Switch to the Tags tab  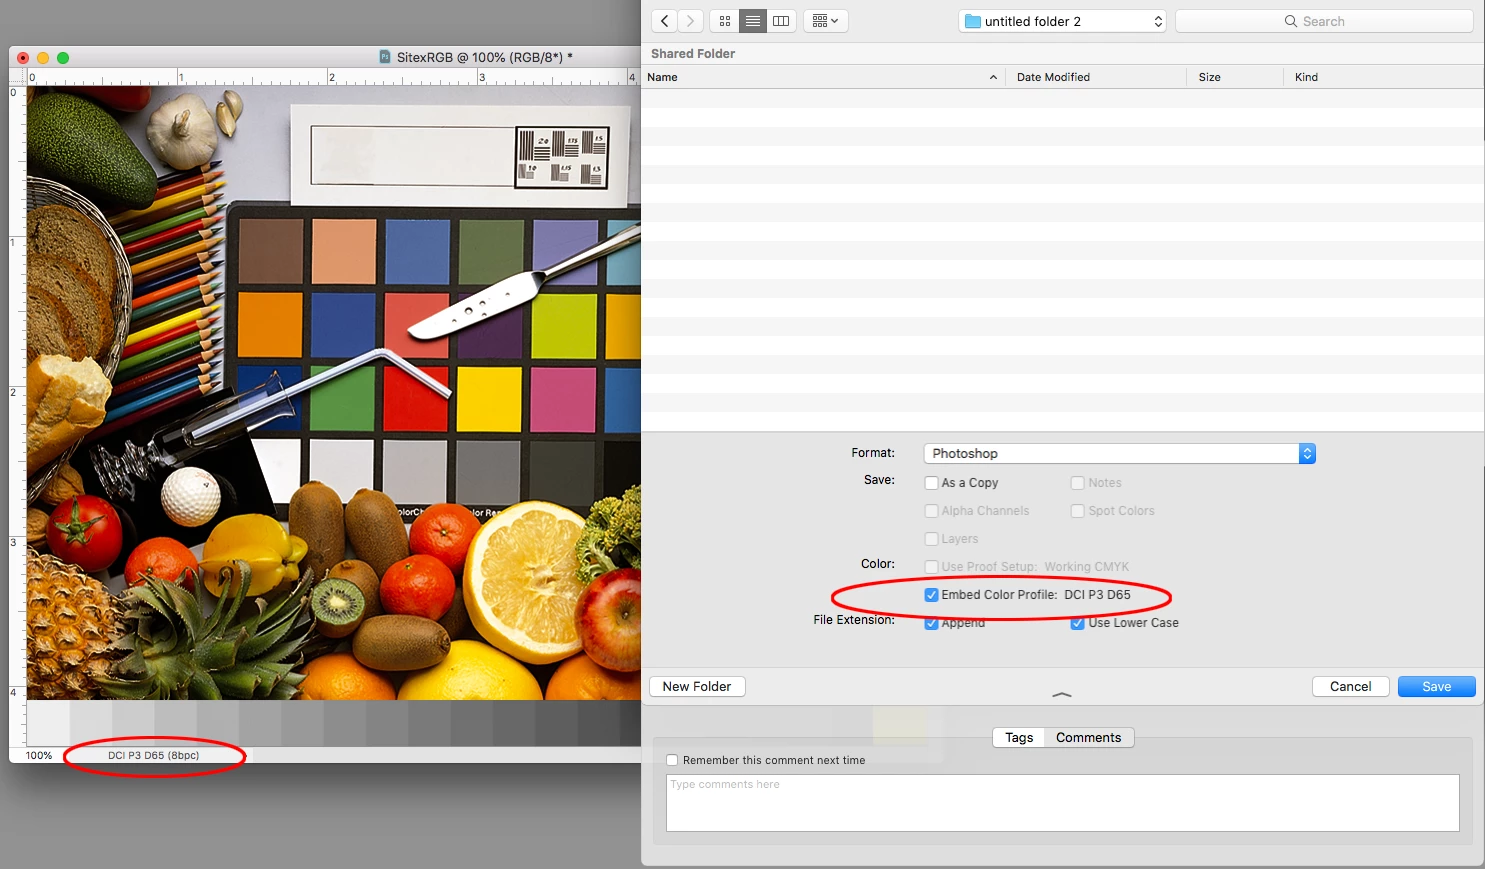1019,738
